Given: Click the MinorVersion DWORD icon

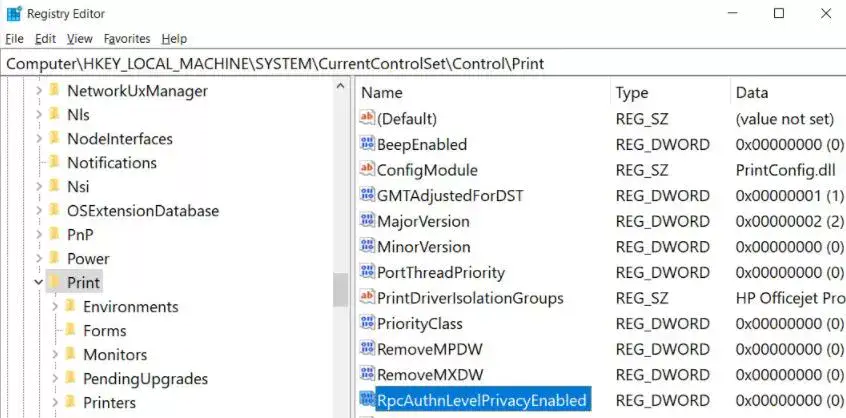Looking at the screenshot, I should pos(367,246).
